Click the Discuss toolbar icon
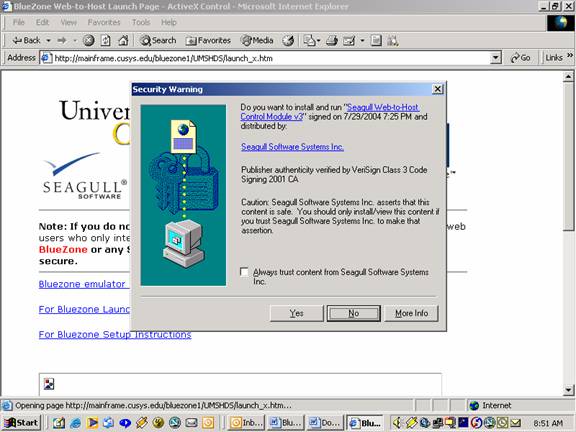 [376, 40]
